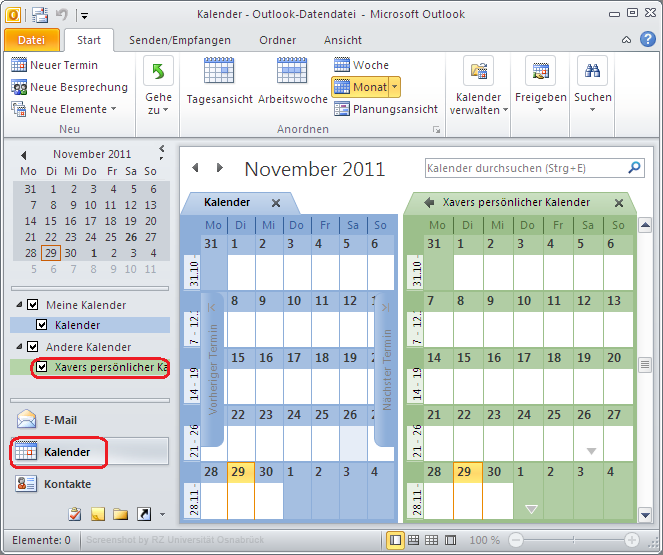Switch to Tagesansicht day view
The image size is (663, 555).
point(219,80)
